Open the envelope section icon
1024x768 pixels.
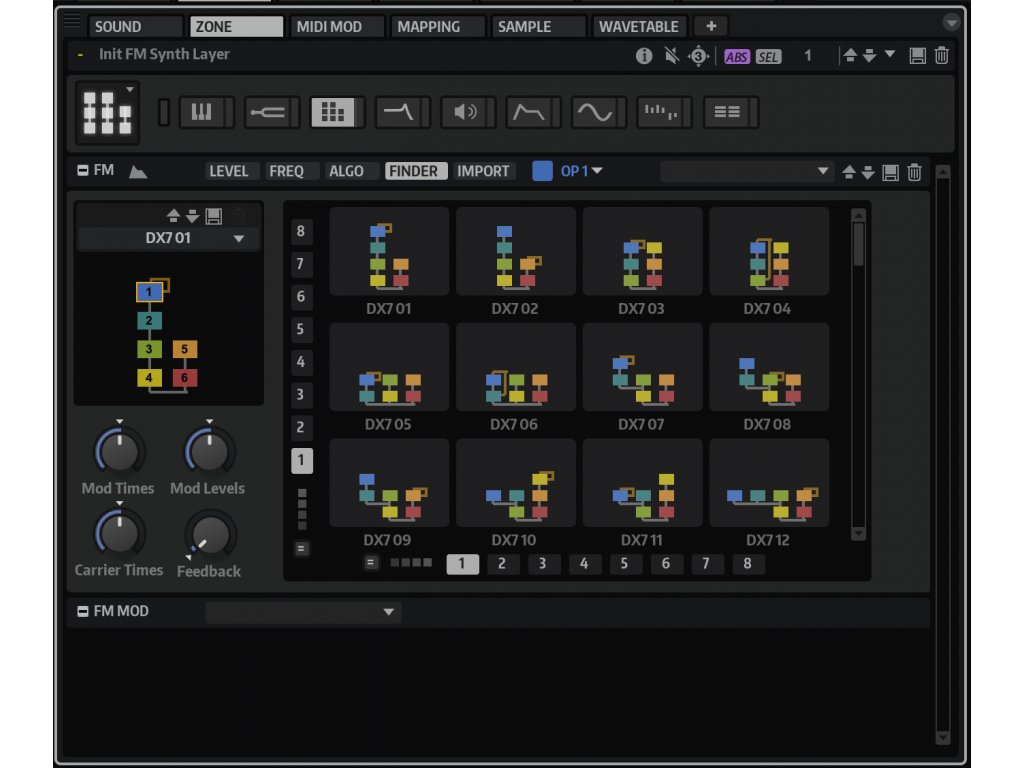[x=529, y=113]
